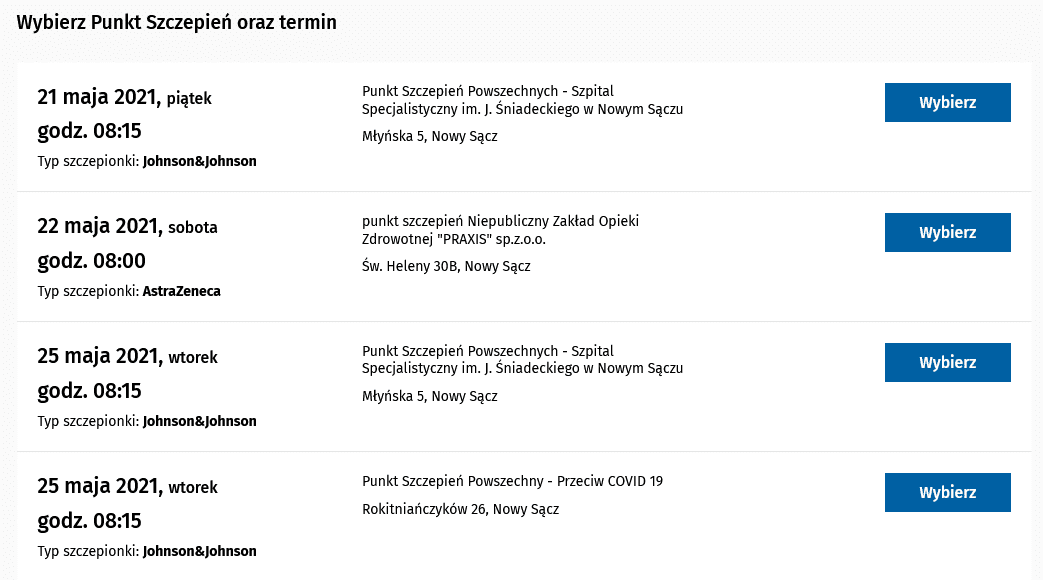Click the Szpital Specjalistyczny name in the 21 maja row
1043x580 pixels.
(x=522, y=100)
